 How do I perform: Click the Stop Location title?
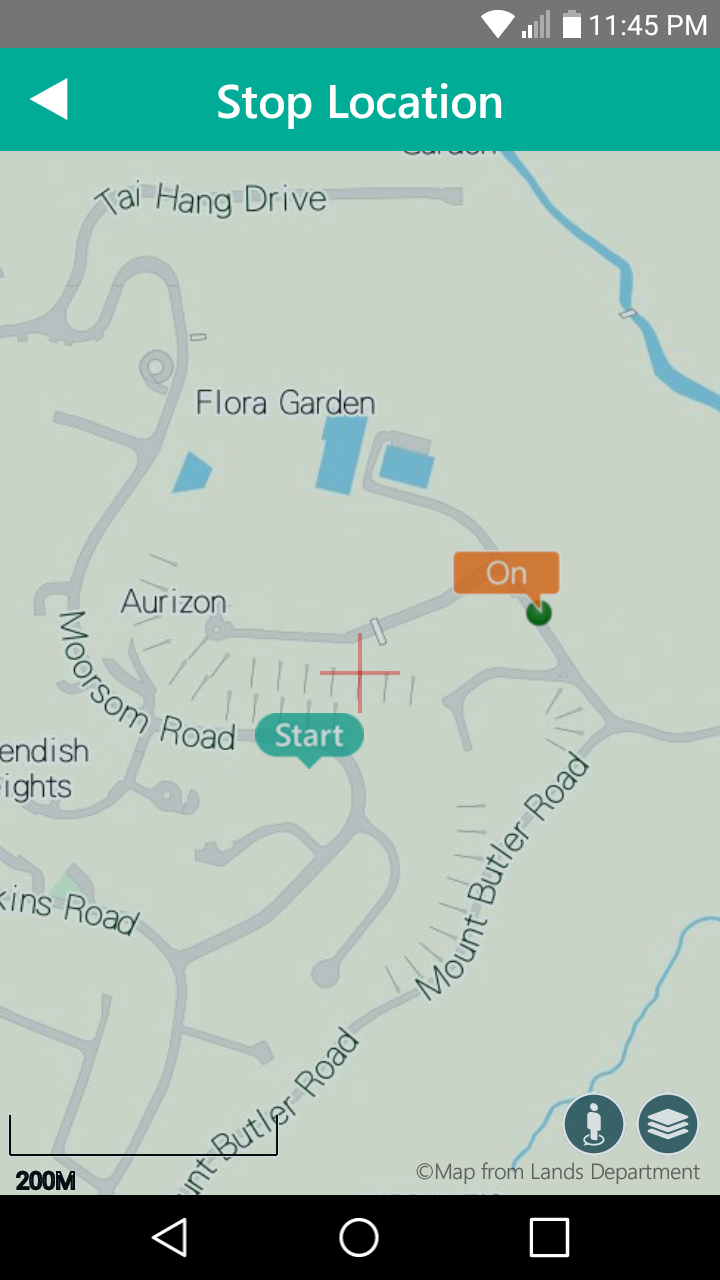(x=360, y=102)
